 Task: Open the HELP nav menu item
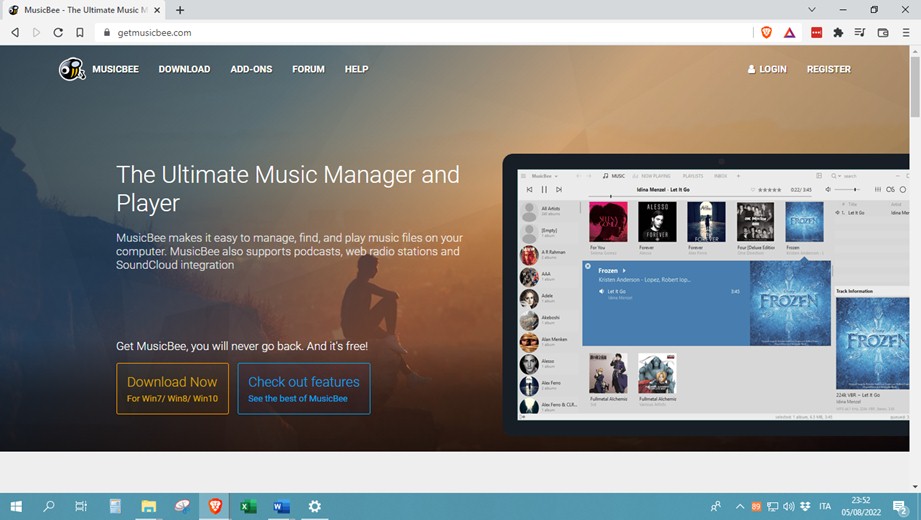[x=357, y=69]
